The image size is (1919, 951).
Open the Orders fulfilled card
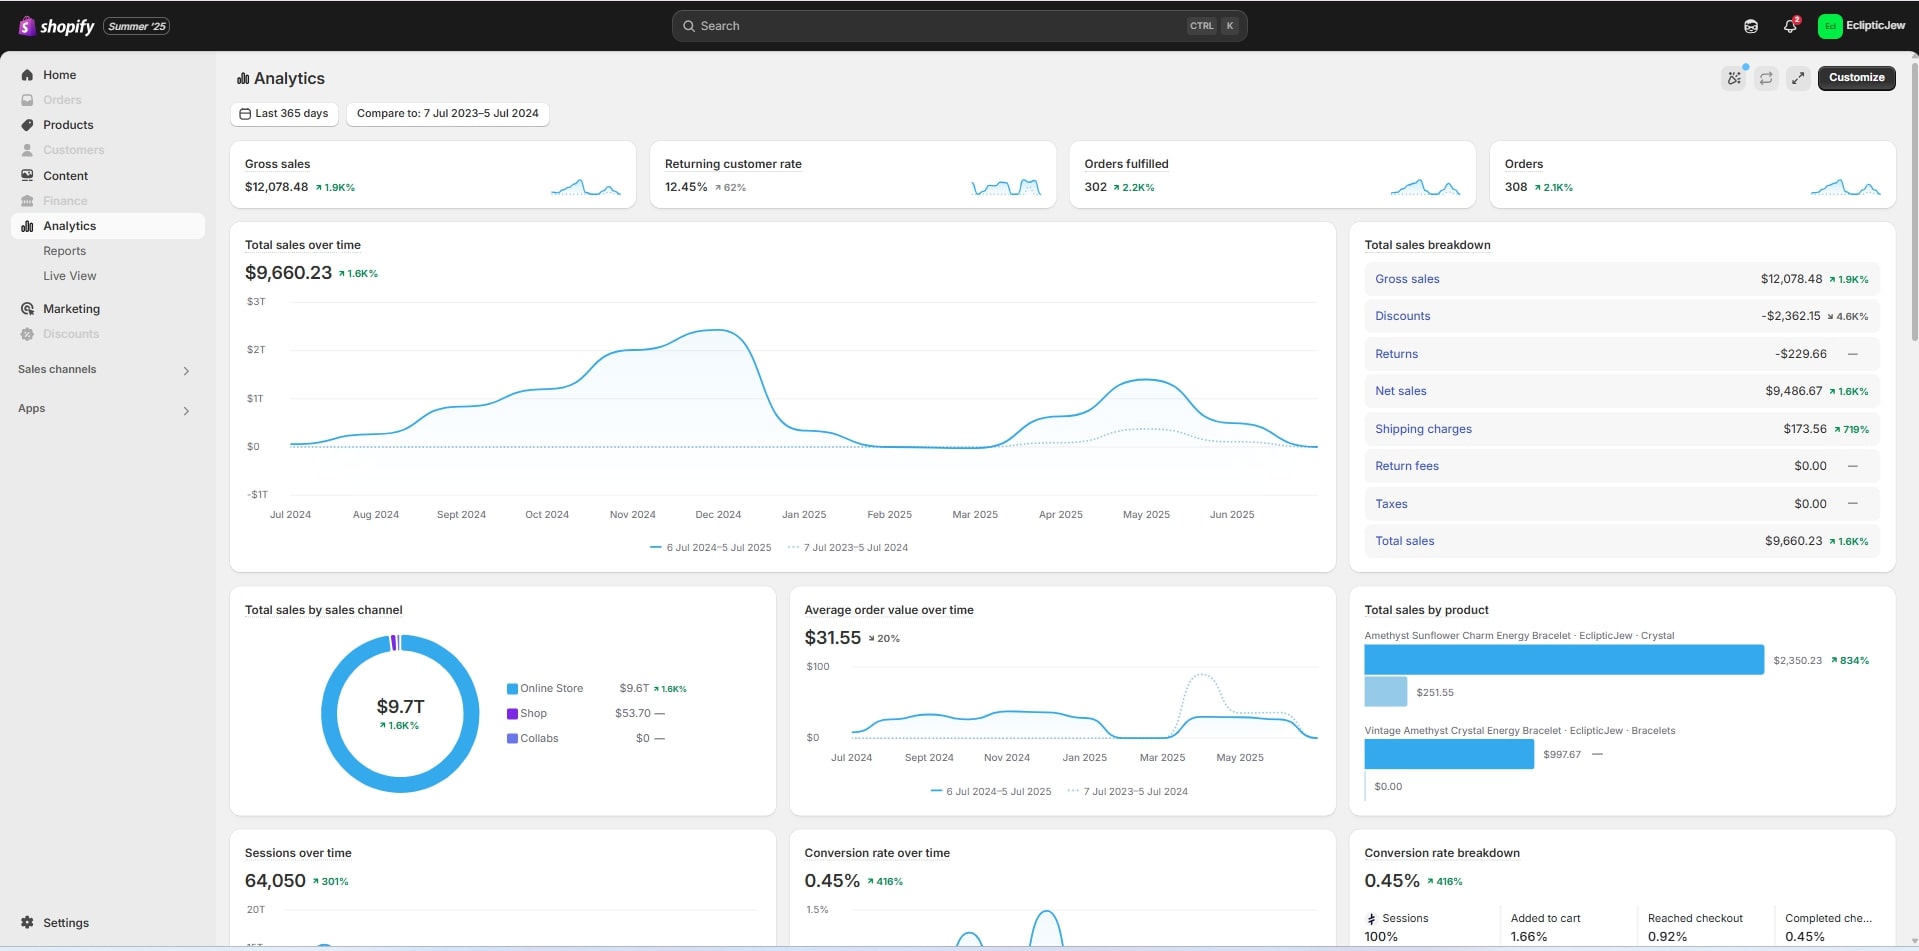(1273, 175)
